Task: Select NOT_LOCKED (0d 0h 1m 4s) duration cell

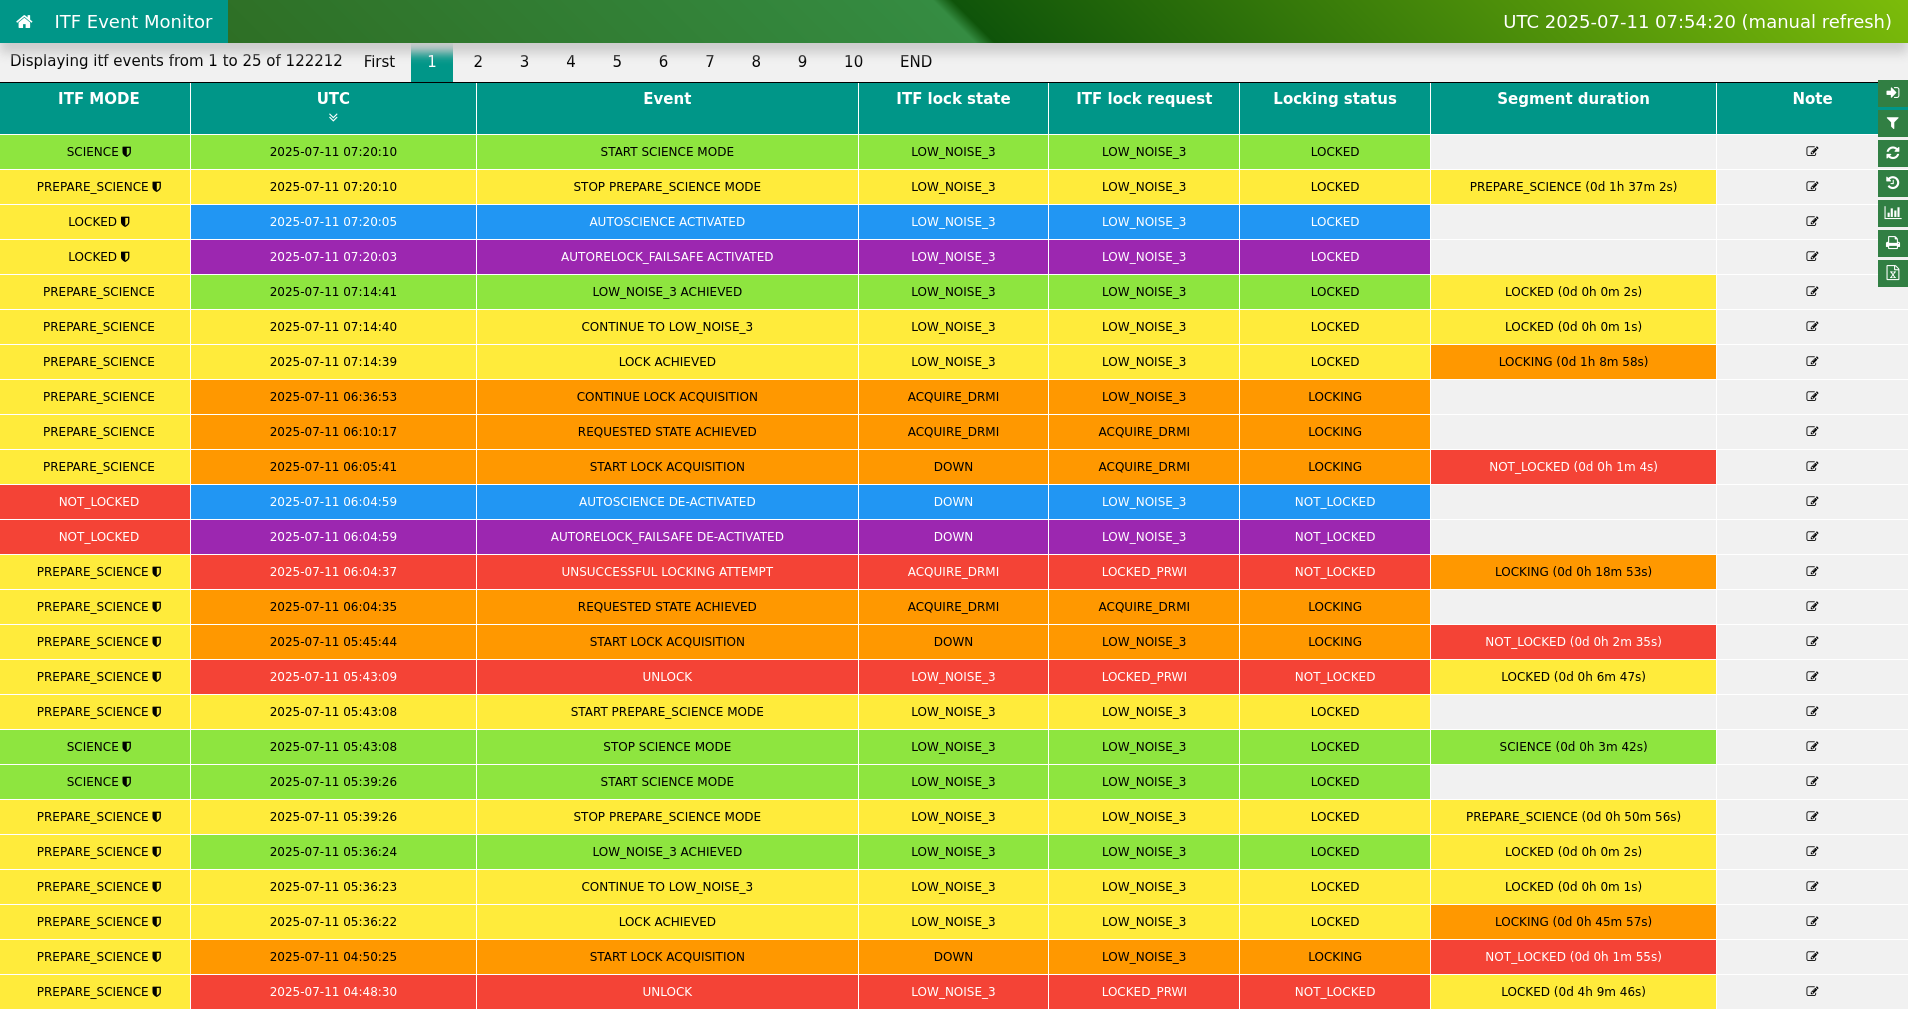Action: point(1573,467)
